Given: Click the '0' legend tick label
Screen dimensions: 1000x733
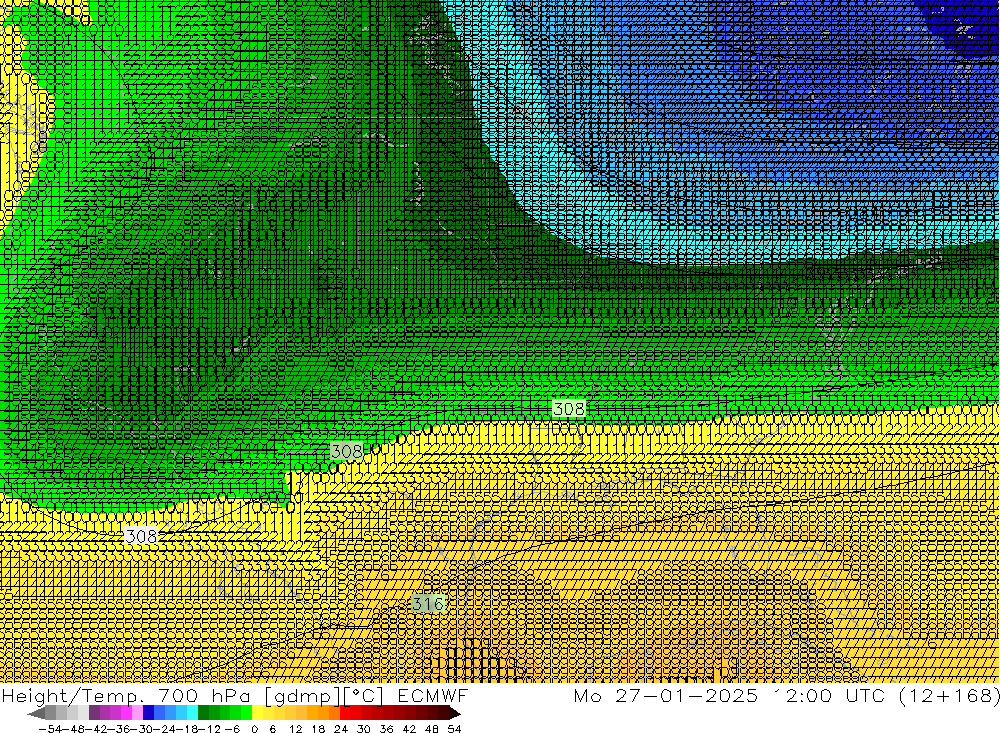Looking at the screenshot, I should (254, 729).
